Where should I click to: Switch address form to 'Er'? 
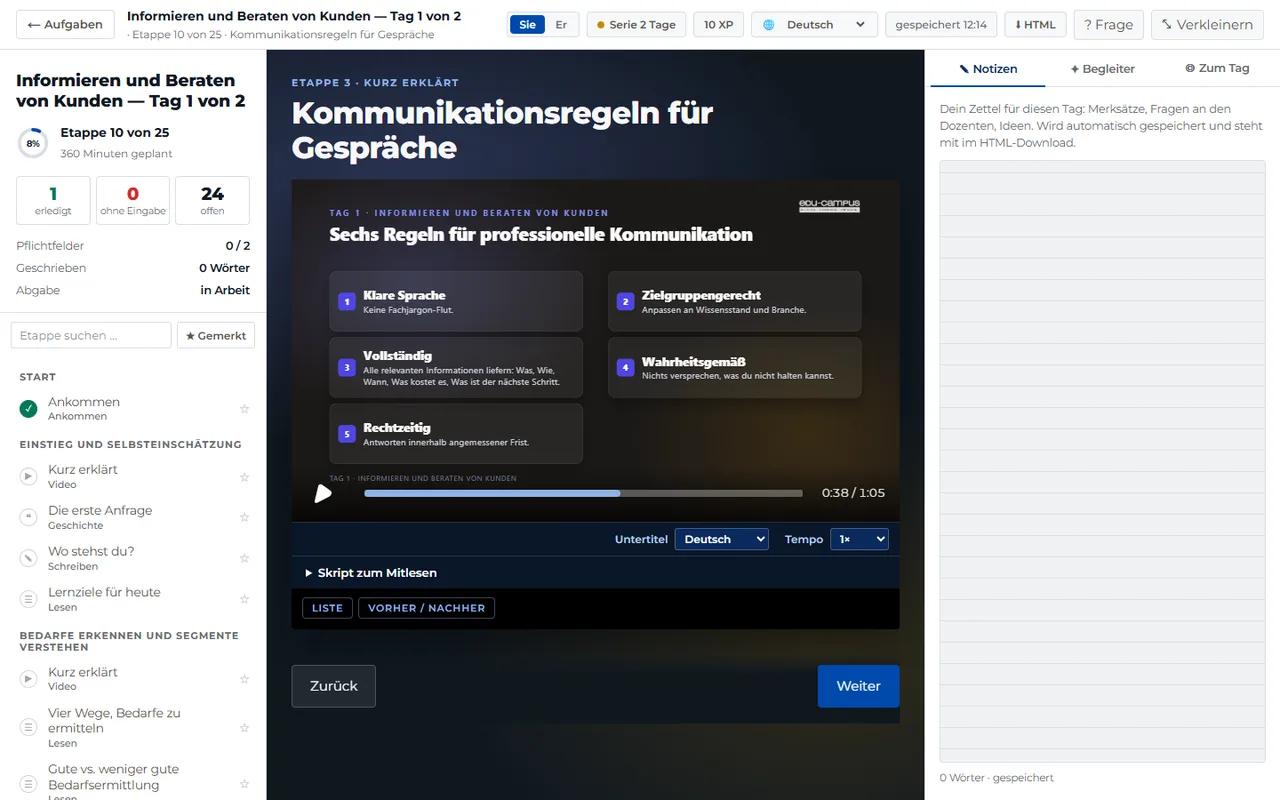[x=561, y=25]
